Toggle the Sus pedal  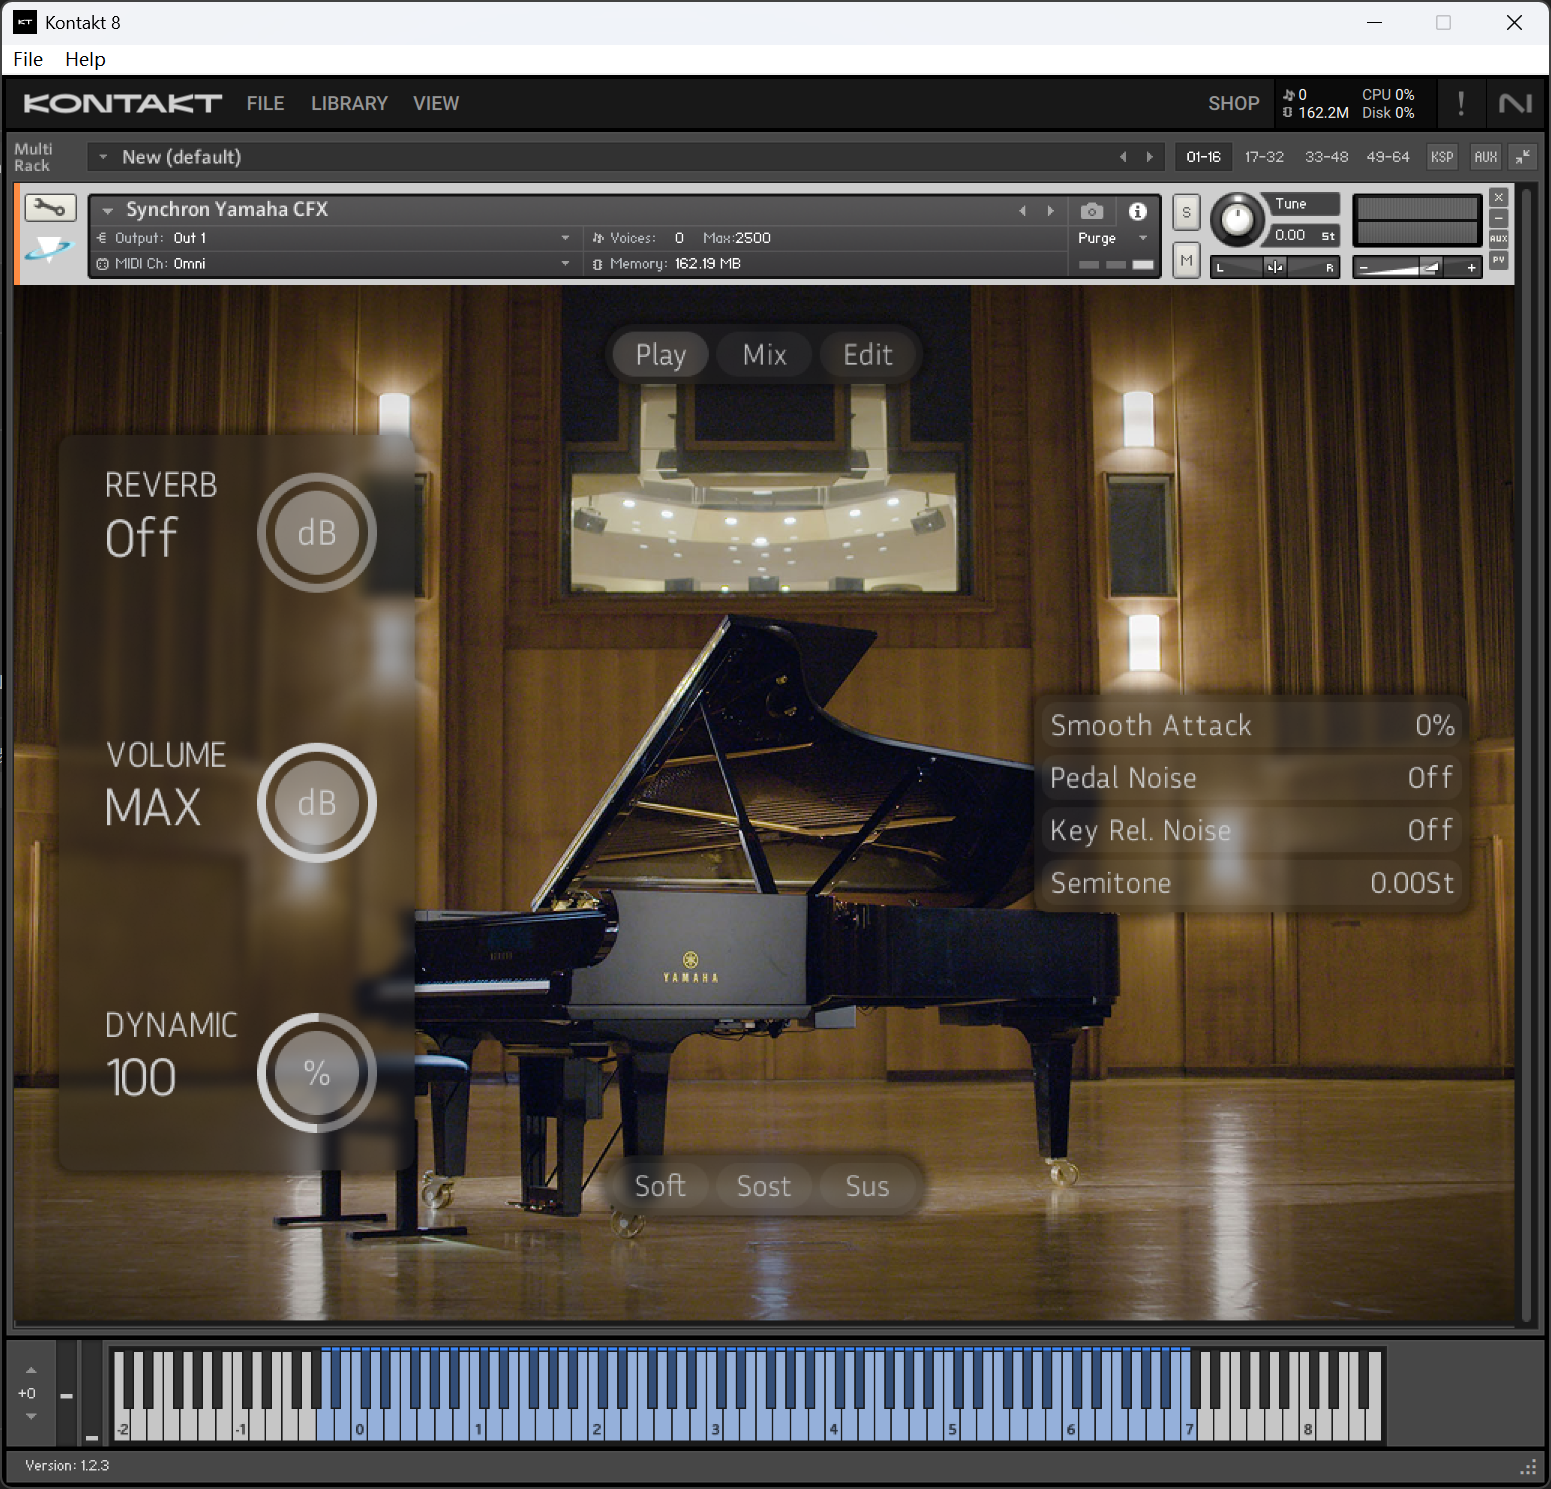[867, 1186]
